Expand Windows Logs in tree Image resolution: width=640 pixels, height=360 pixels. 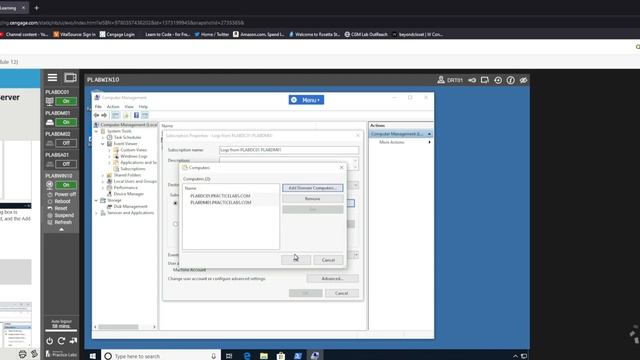pyautogui.click(x=109, y=156)
